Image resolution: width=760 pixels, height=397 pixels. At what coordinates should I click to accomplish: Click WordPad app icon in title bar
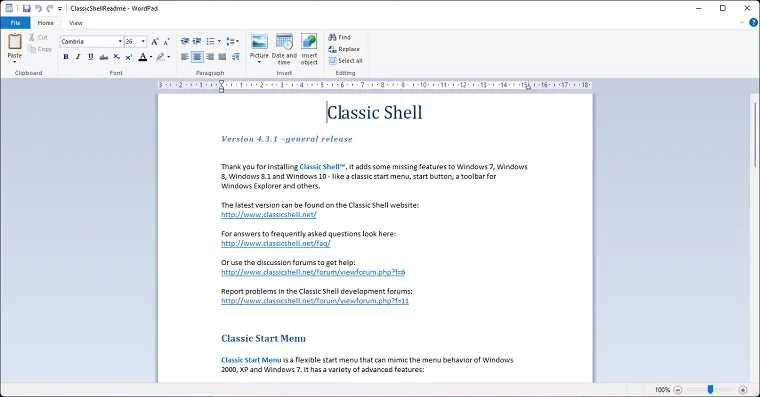pos(9,8)
